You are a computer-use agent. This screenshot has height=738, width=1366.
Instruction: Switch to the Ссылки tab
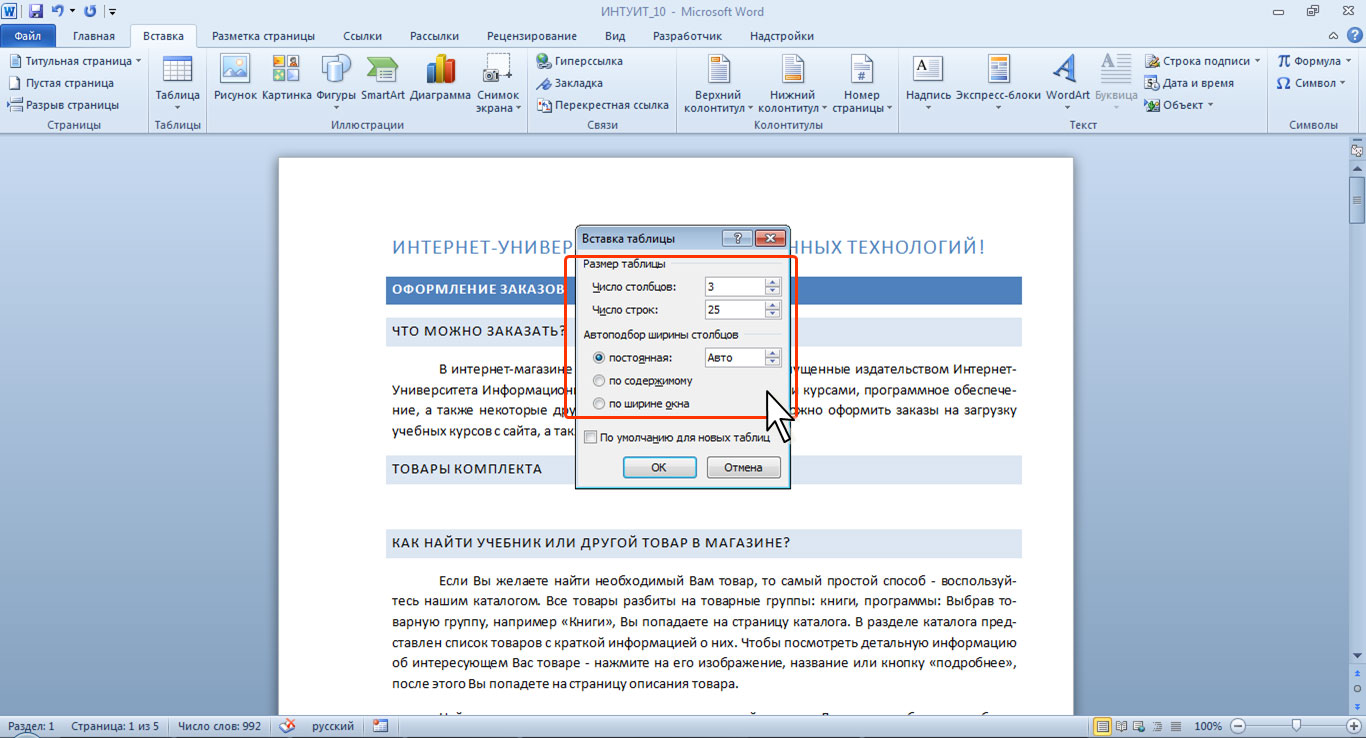362,36
